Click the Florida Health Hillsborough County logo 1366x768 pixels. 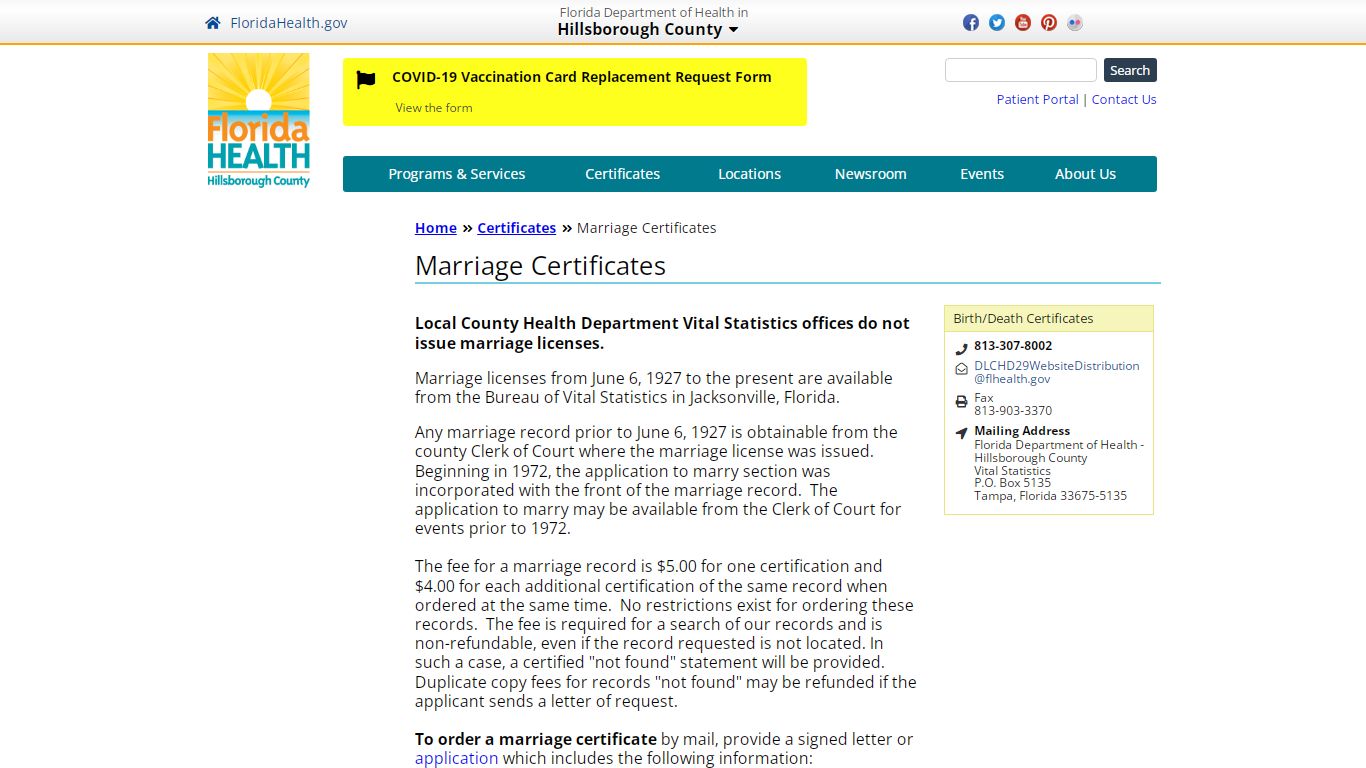click(x=259, y=120)
